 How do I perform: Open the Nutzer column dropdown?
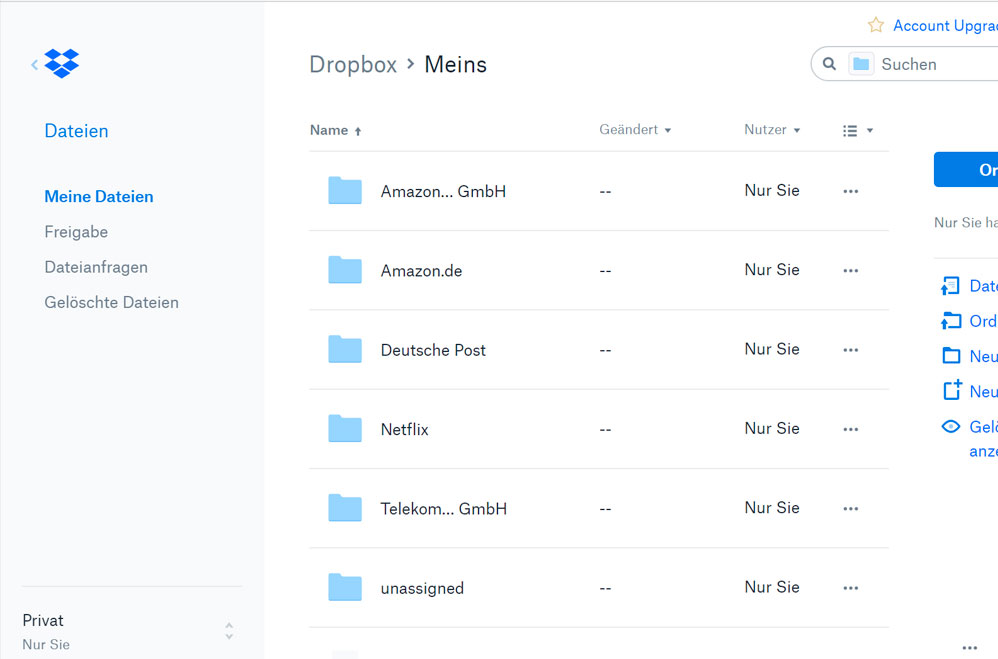(772, 129)
